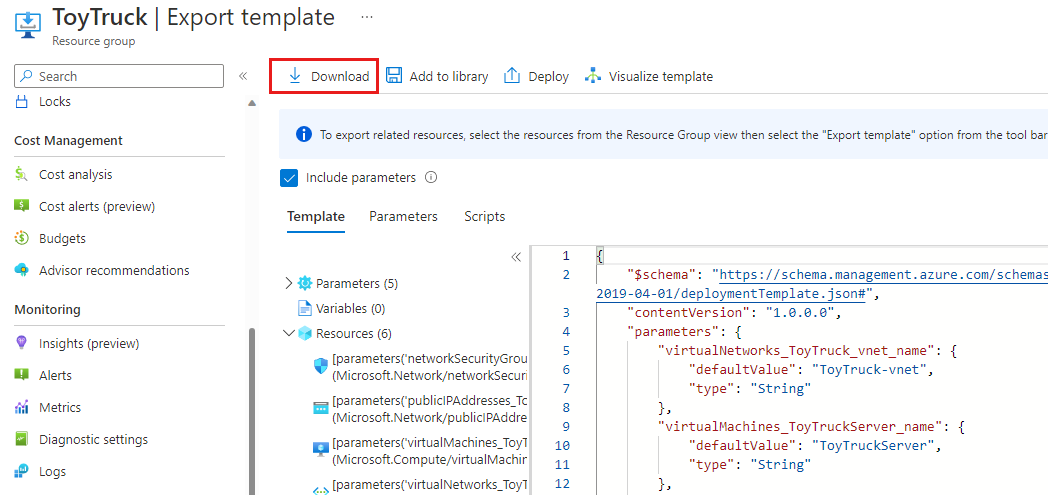Screen dimensions: 1048x495
Task: Click the Visualize template diagram icon
Action: (593, 75)
